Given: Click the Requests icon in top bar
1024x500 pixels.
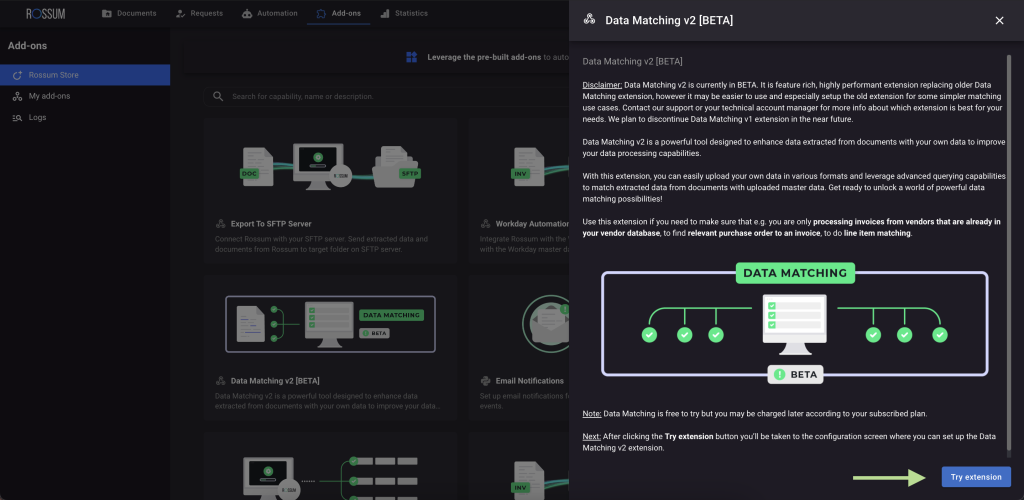Looking at the screenshot, I should pyautogui.click(x=180, y=13).
